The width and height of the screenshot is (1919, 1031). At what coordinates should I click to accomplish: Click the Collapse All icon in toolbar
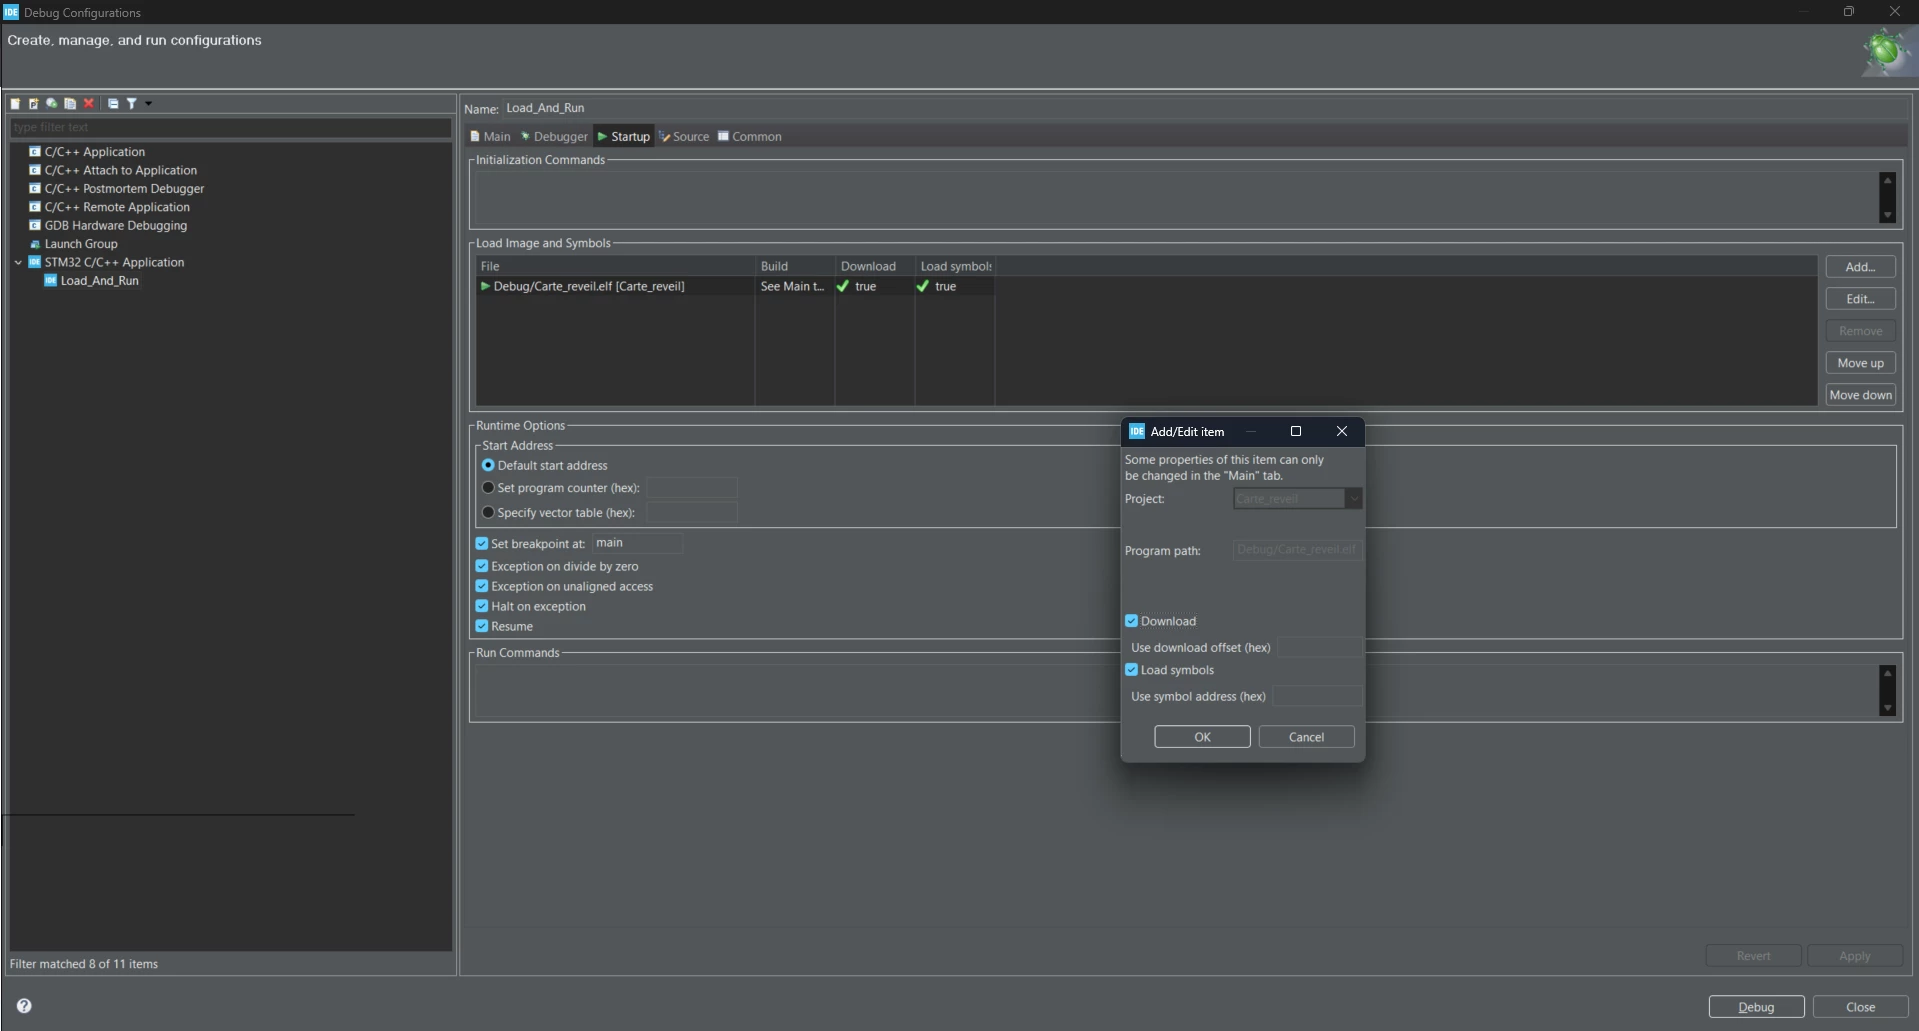(113, 103)
